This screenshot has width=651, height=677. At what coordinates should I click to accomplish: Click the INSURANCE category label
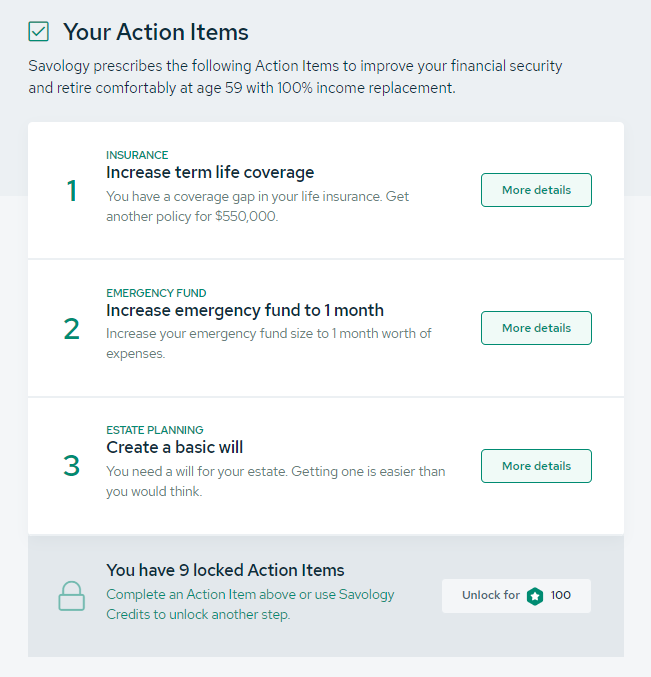pos(137,155)
